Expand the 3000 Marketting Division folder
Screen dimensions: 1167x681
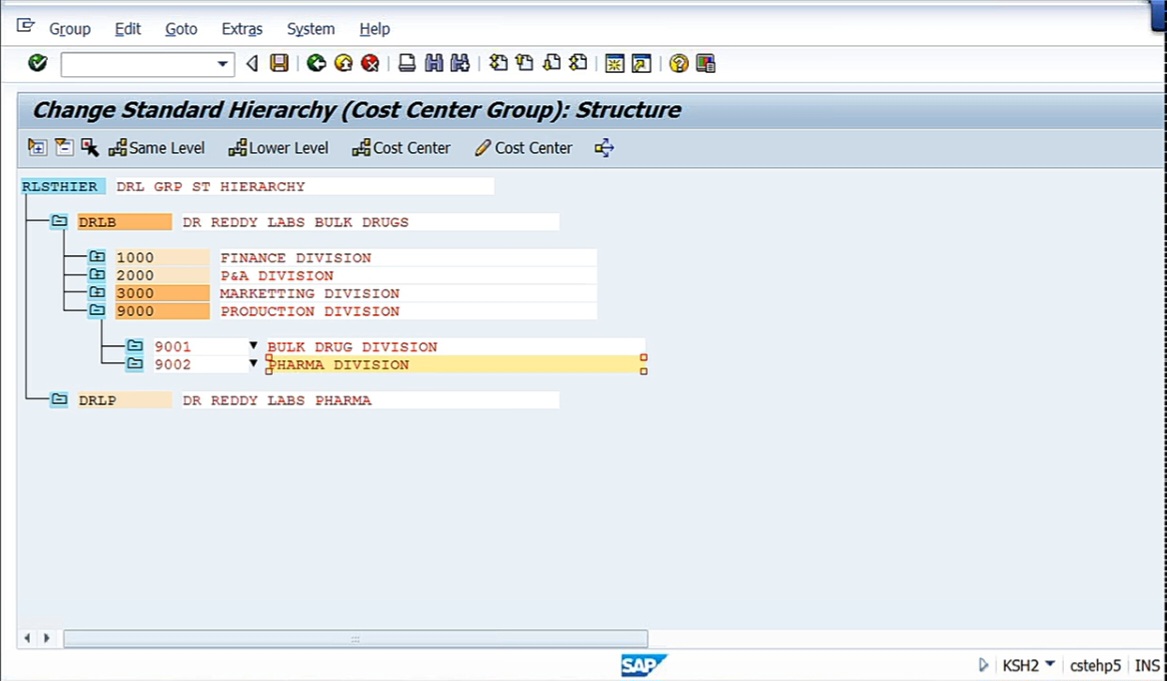point(97,292)
